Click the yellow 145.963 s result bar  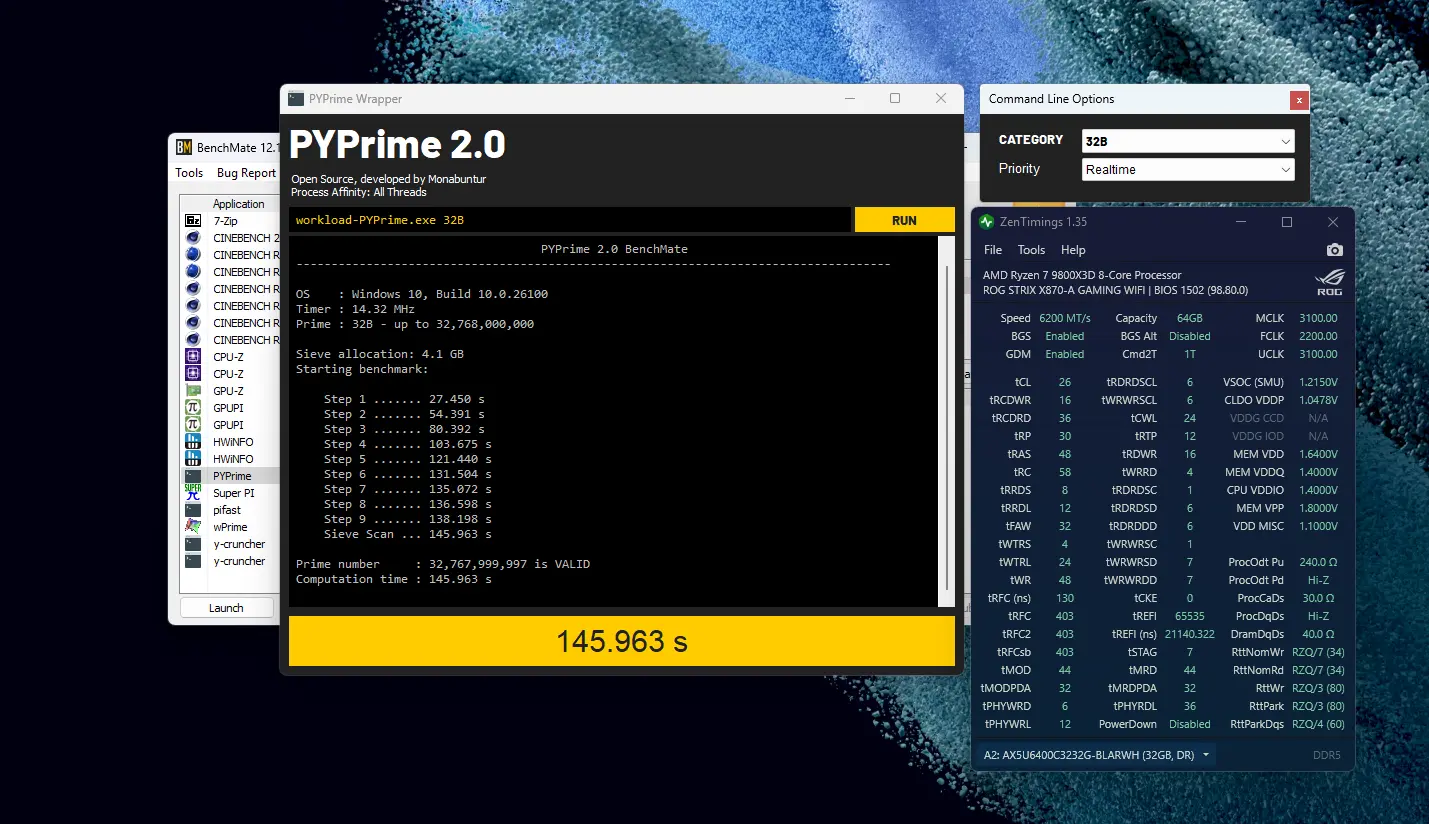pyautogui.click(x=622, y=641)
